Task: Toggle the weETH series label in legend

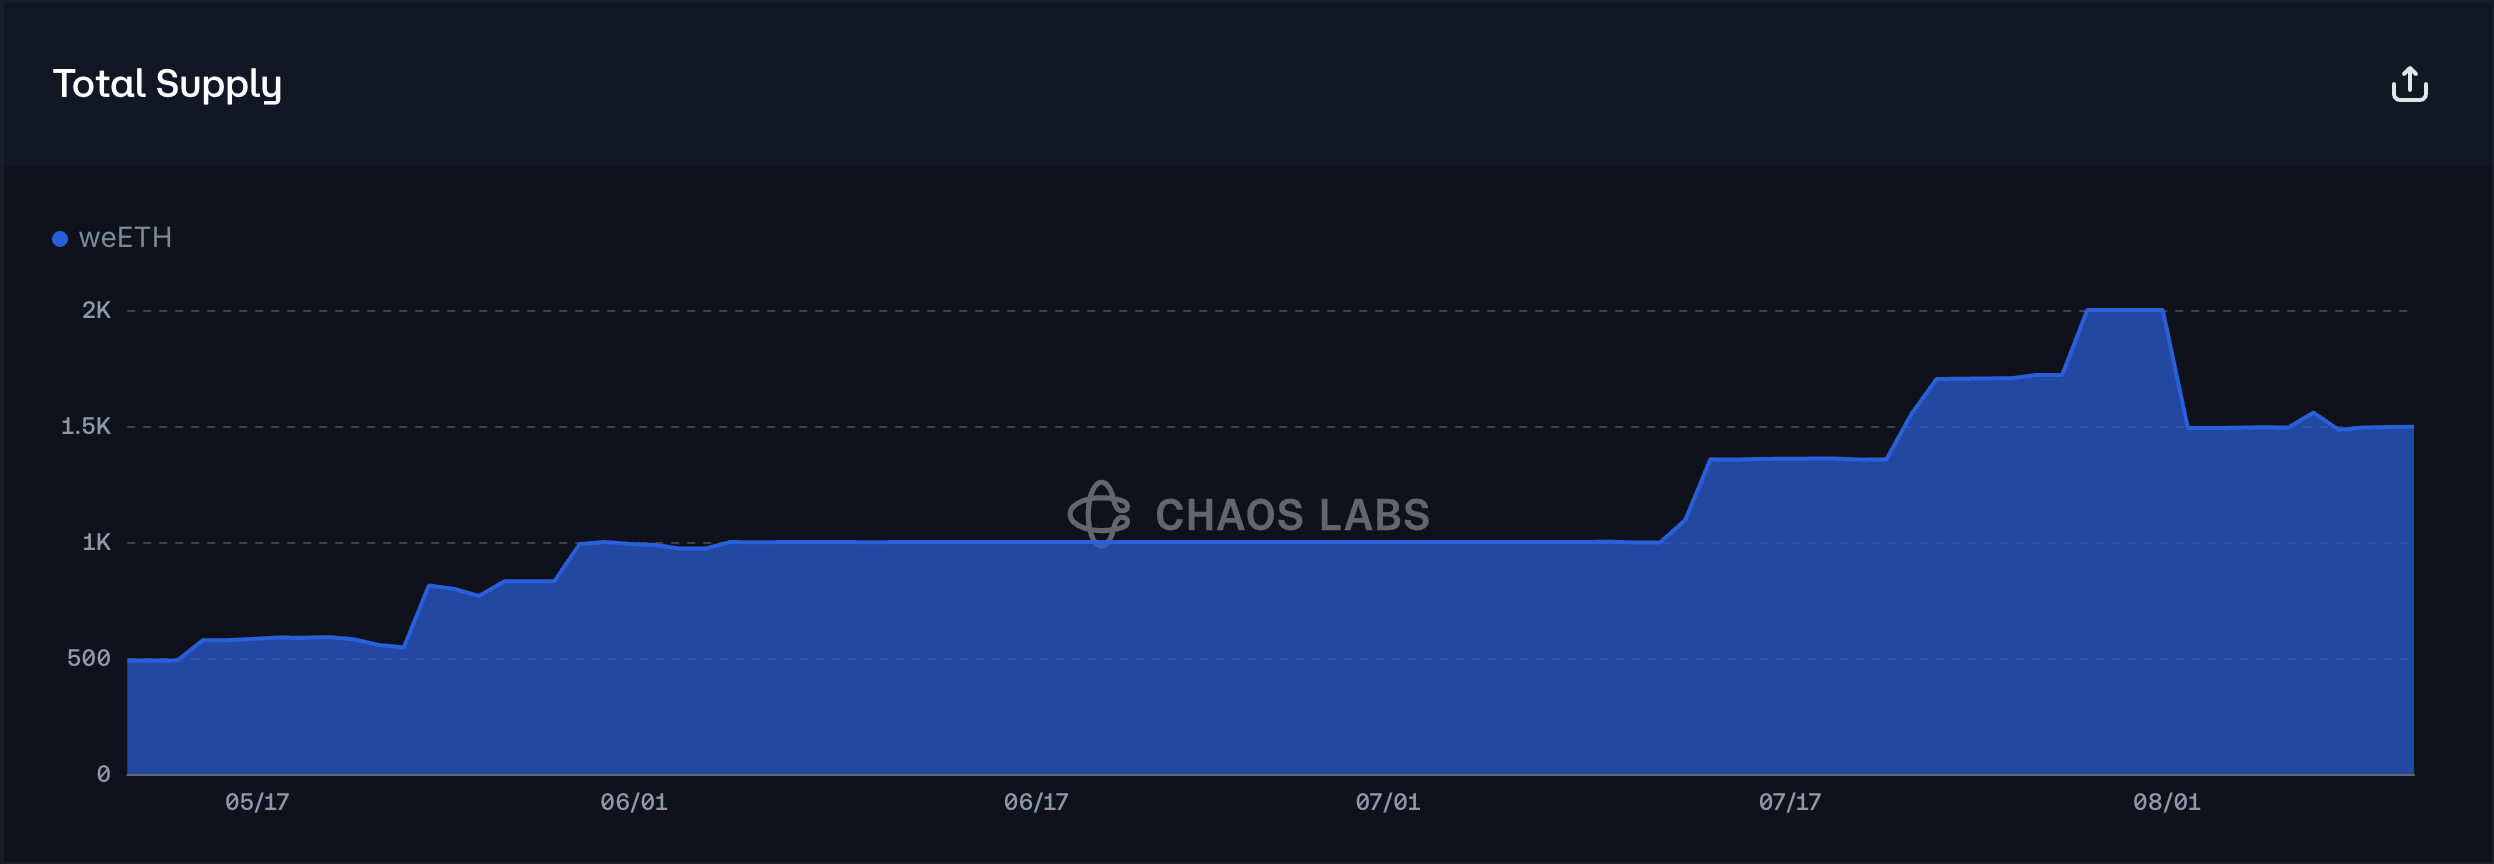Action: pos(125,238)
